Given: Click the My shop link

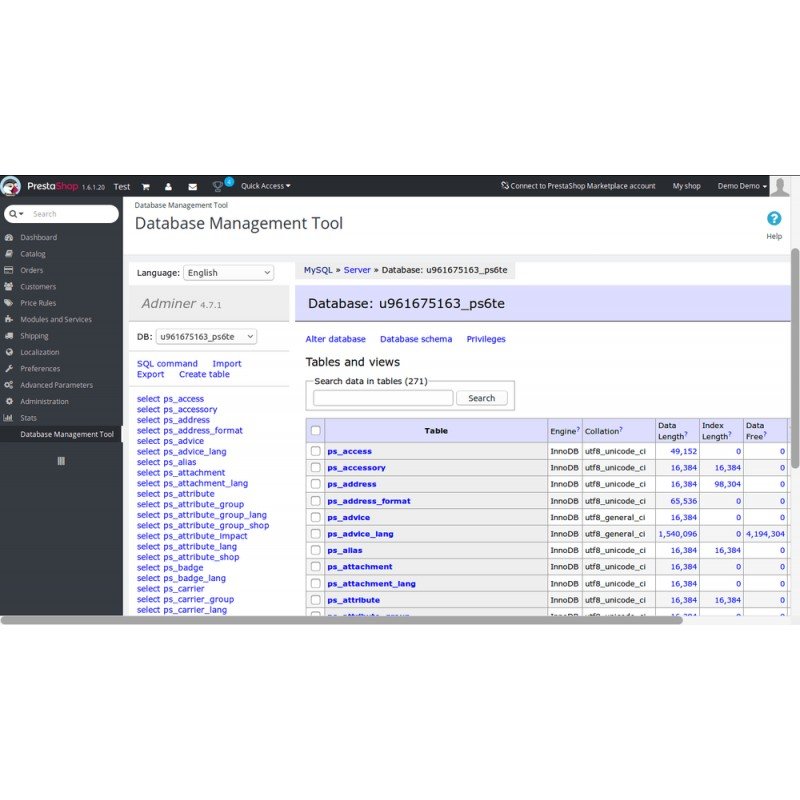Looking at the screenshot, I should [686, 186].
